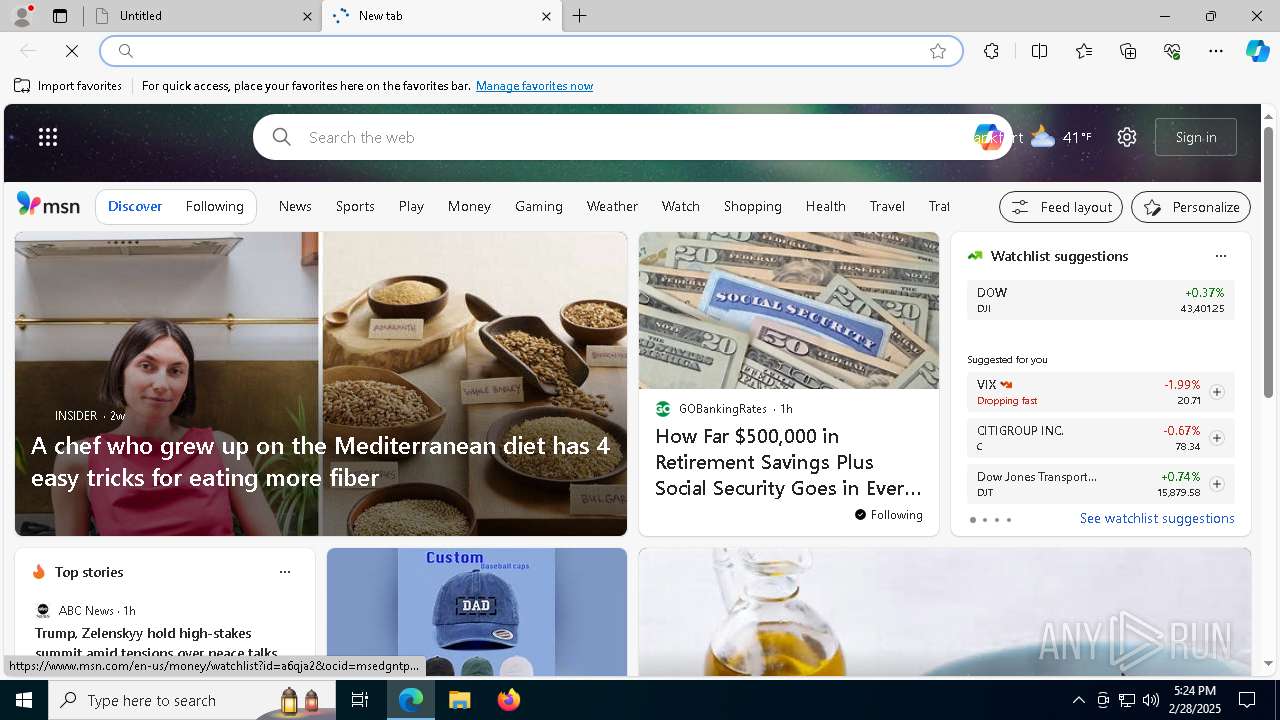Open the Watch menu item
The image size is (1280, 720).
pyautogui.click(x=680, y=206)
